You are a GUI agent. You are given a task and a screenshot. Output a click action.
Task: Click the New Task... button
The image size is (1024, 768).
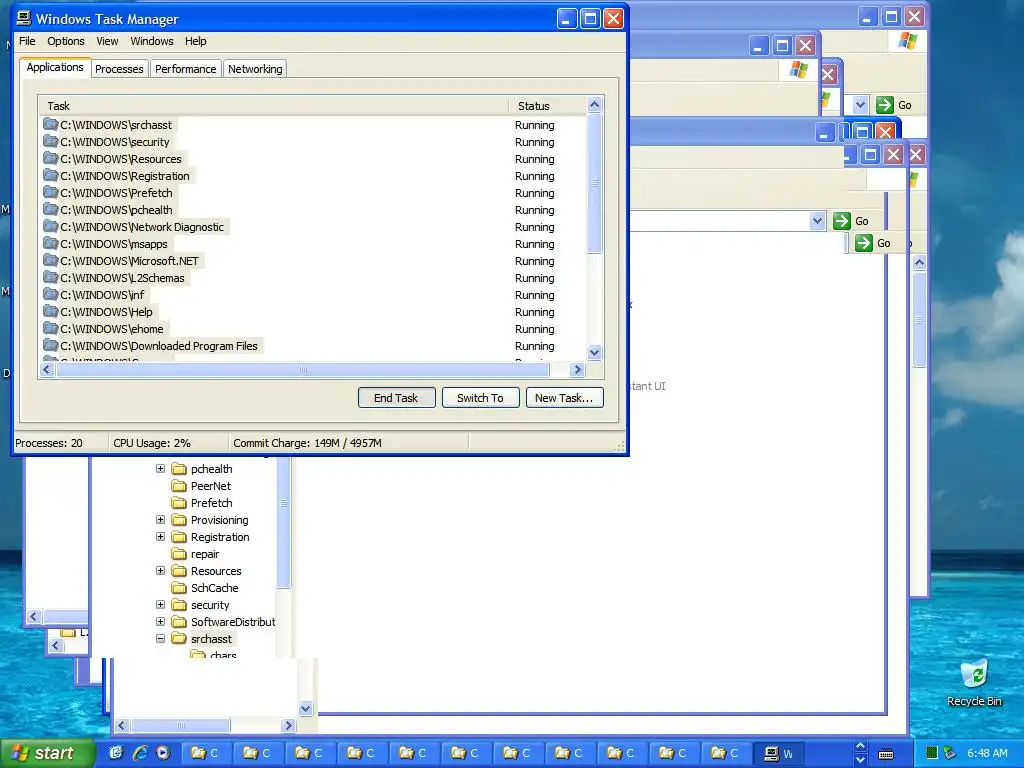coord(564,398)
